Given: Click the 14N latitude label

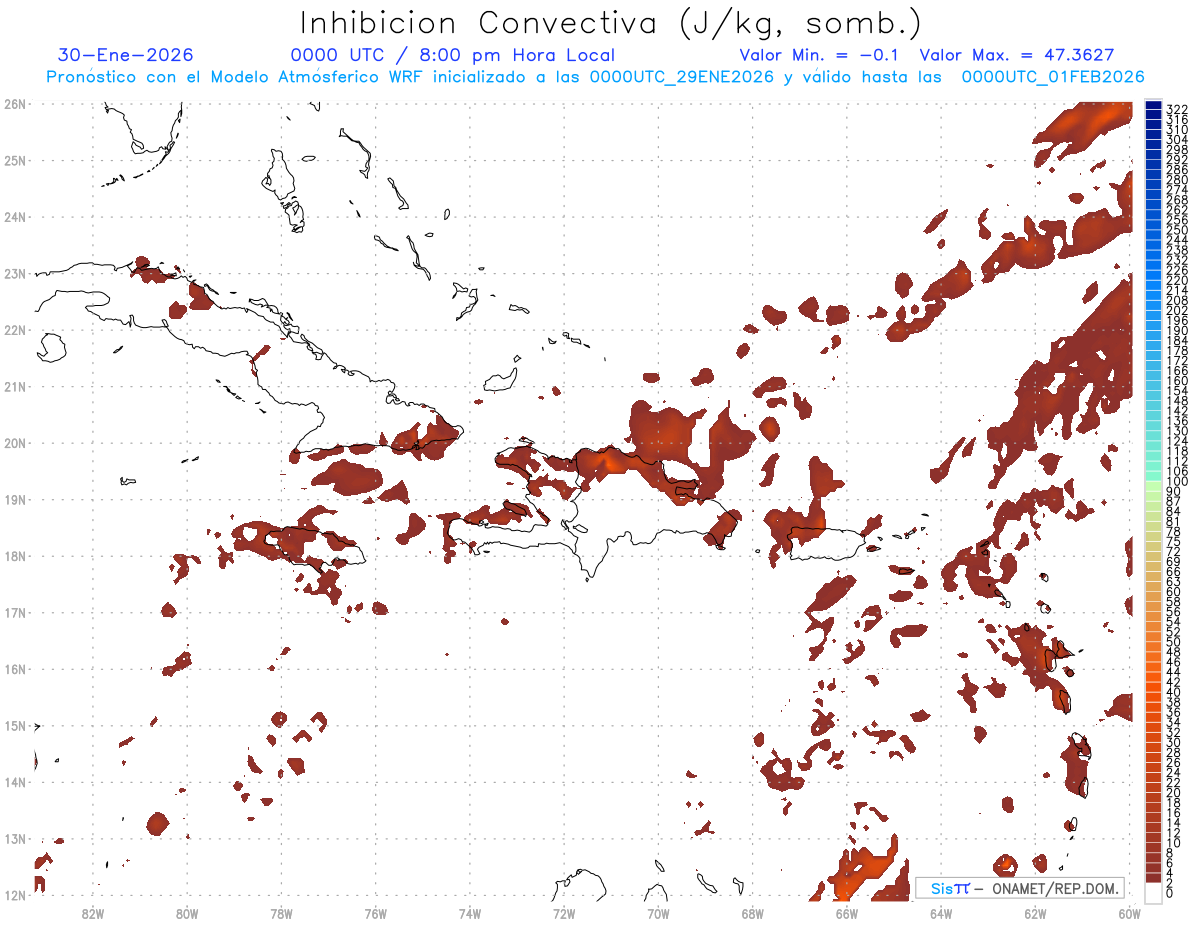Looking at the screenshot, I should point(15,782).
